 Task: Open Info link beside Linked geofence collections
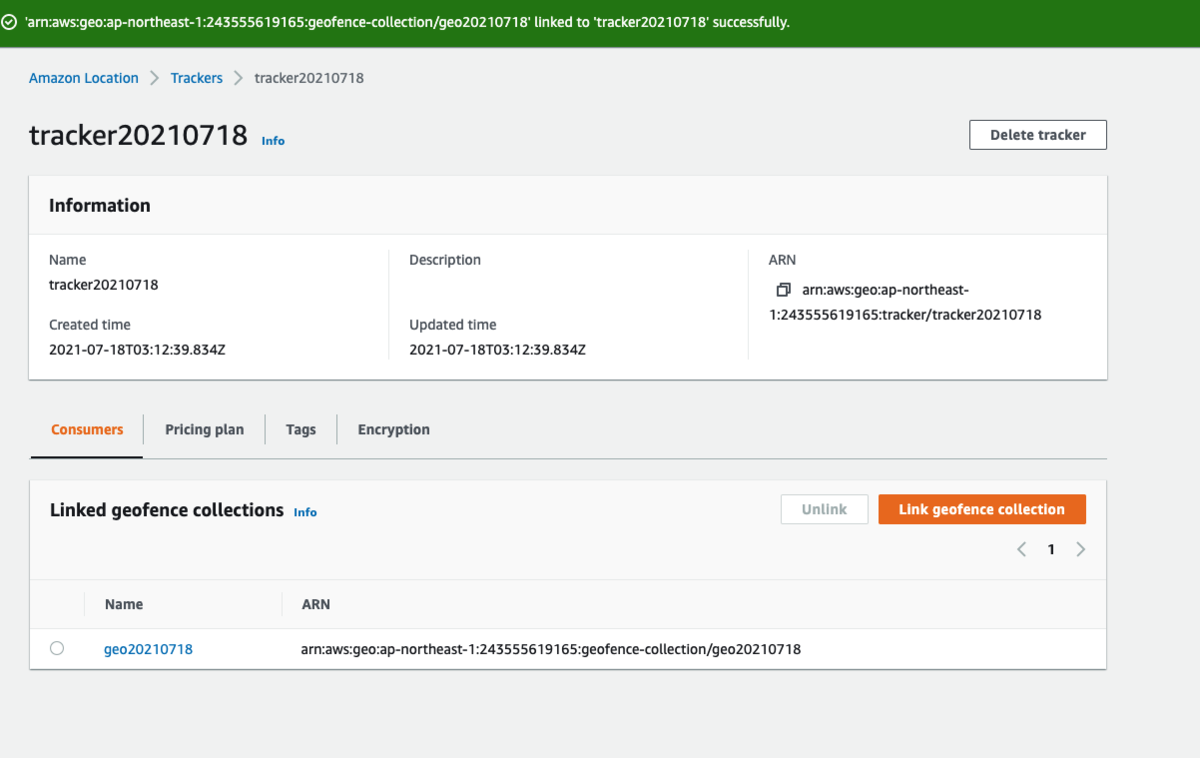pyautogui.click(x=305, y=512)
